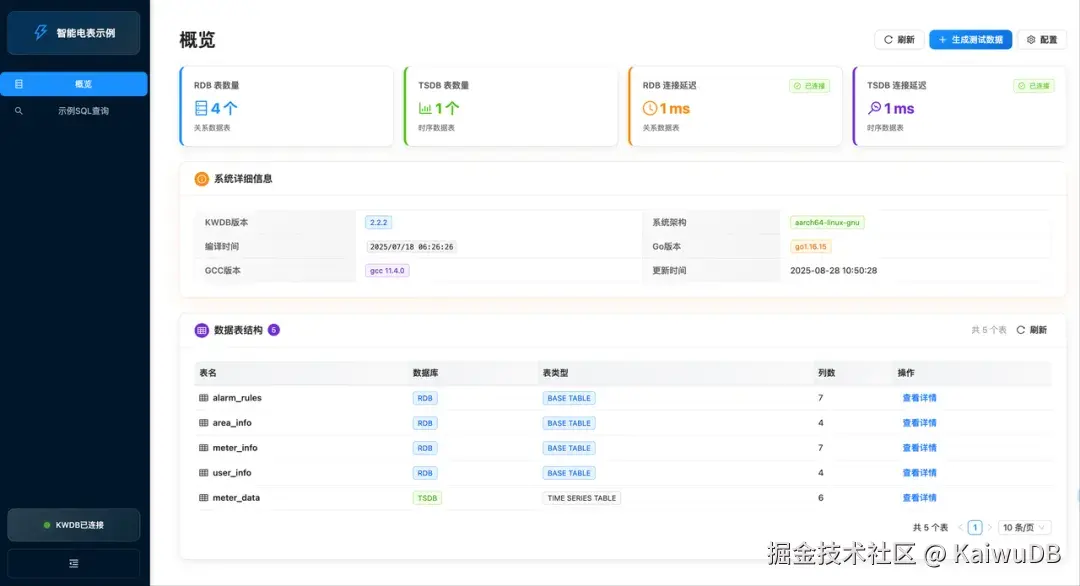1080x586 pixels.
Task: Click the RDB 表数量 database icon
Action: (x=201, y=108)
